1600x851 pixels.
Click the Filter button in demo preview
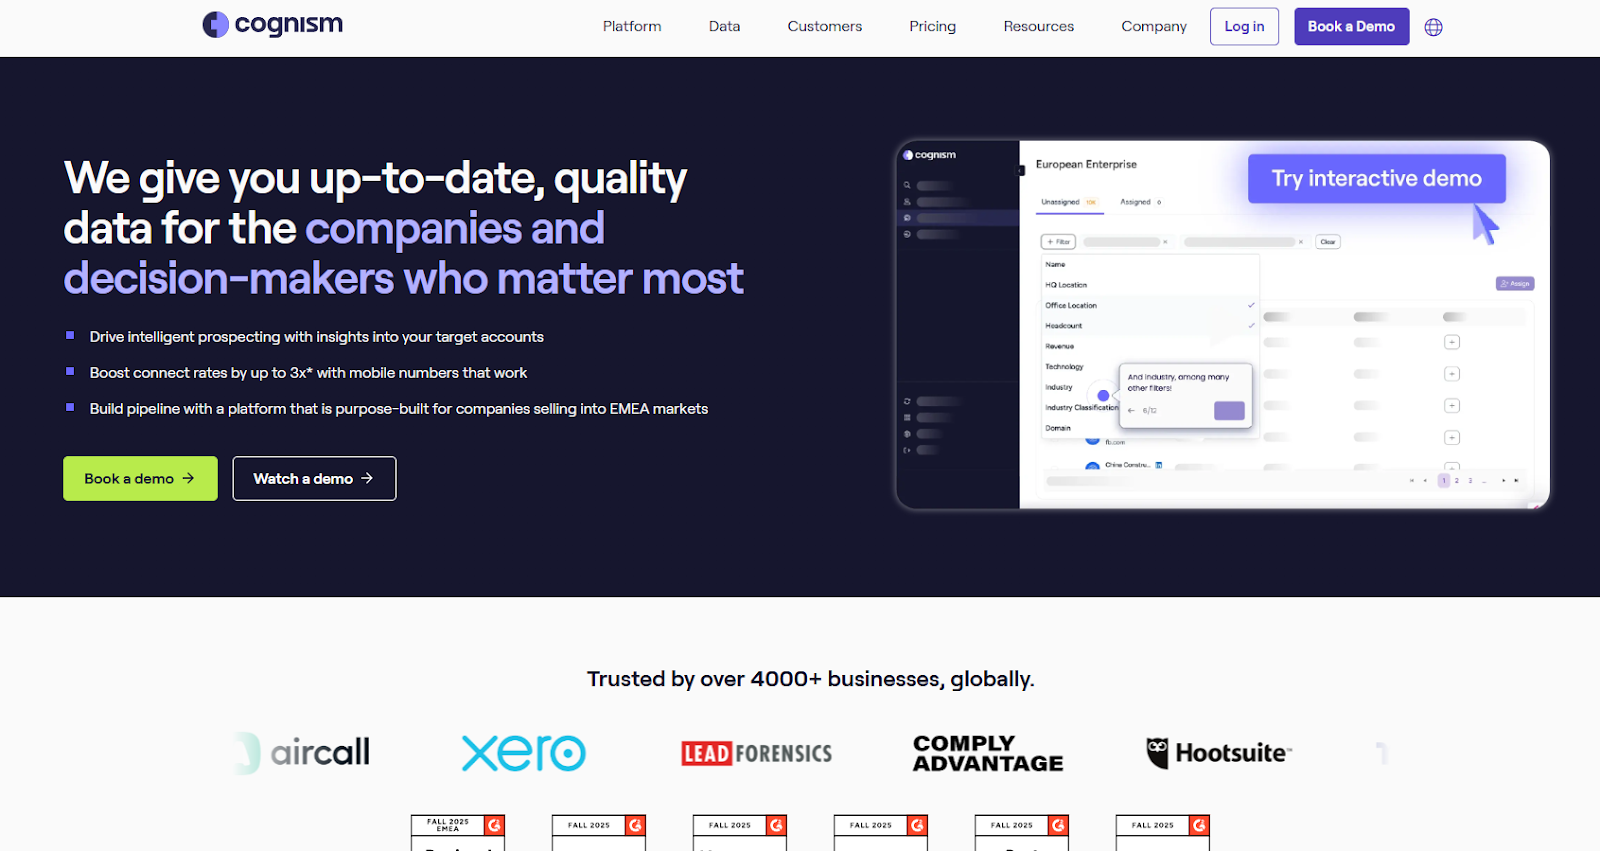(1058, 242)
